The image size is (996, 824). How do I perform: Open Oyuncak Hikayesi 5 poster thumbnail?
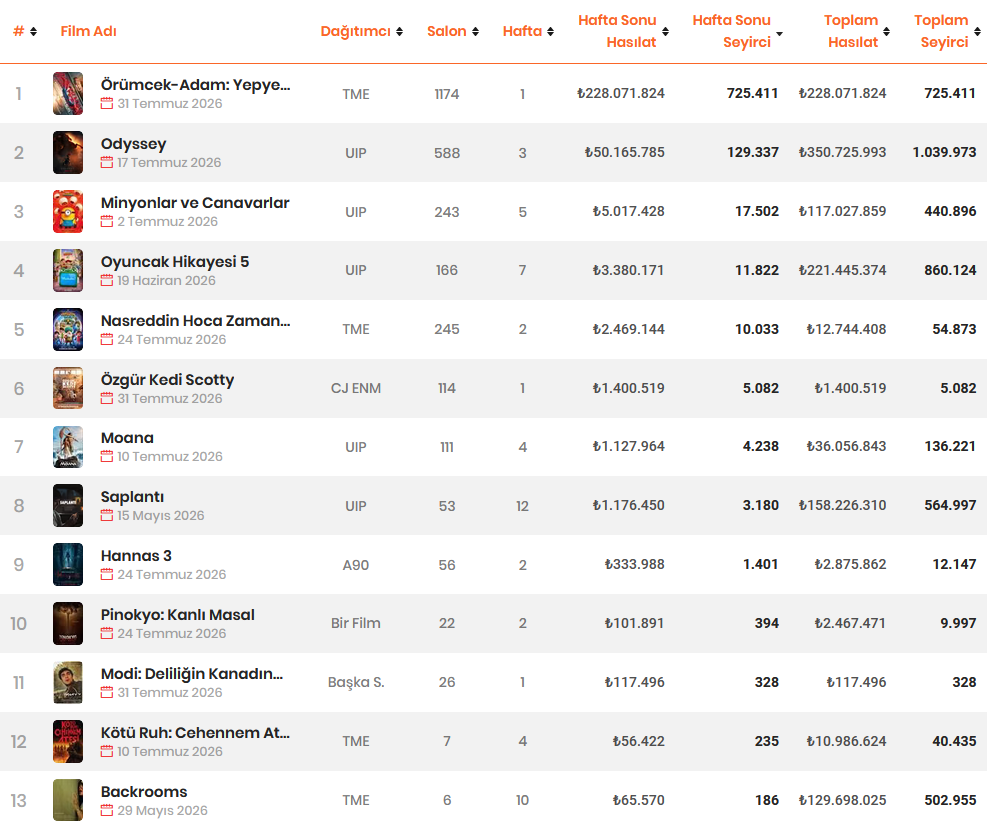[68, 270]
